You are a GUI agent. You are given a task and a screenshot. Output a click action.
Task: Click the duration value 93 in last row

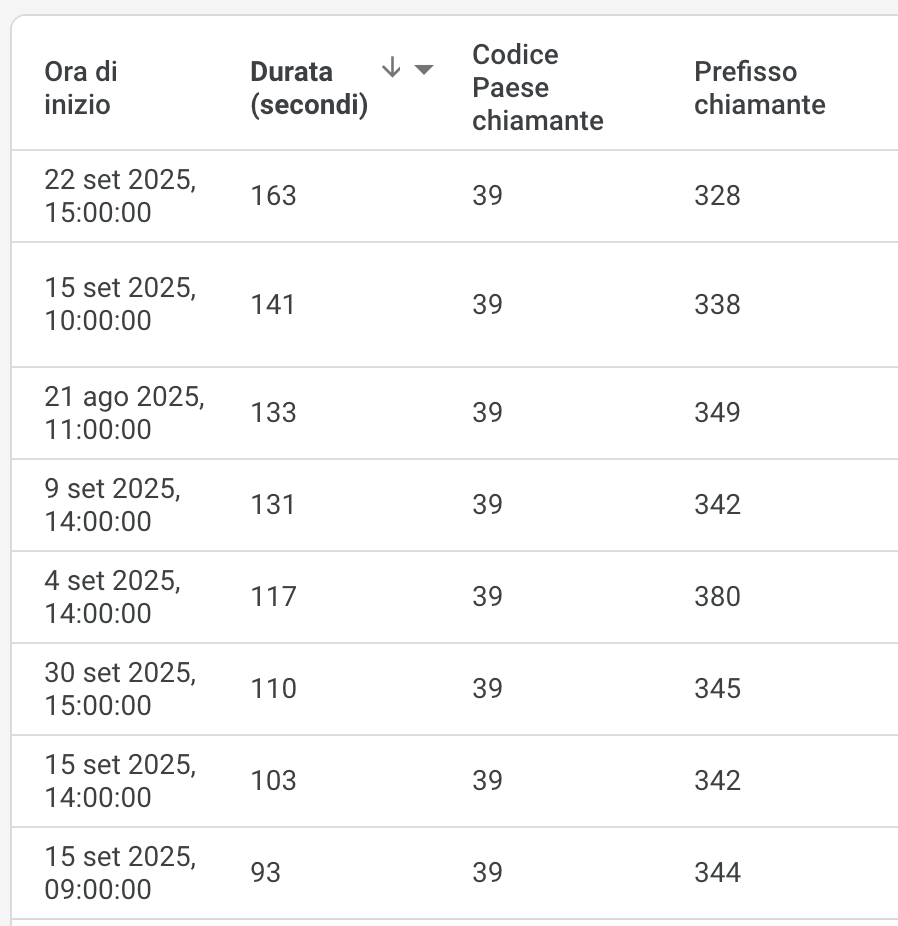pyautogui.click(x=268, y=872)
